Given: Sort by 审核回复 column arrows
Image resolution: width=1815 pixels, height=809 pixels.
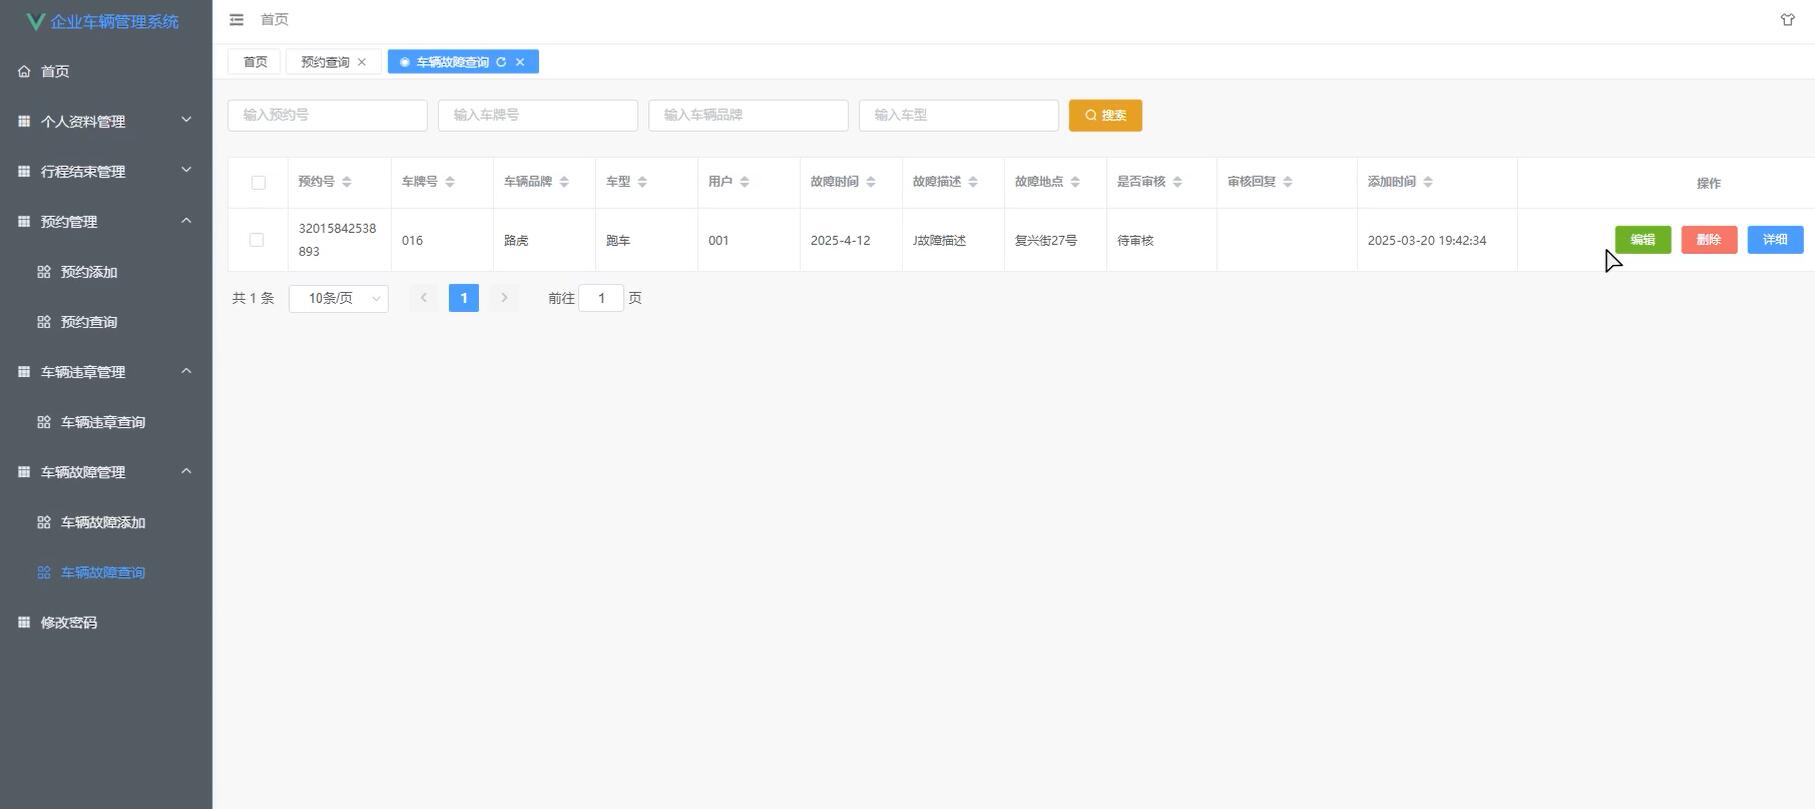Looking at the screenshot, I should coord(1288,182).
